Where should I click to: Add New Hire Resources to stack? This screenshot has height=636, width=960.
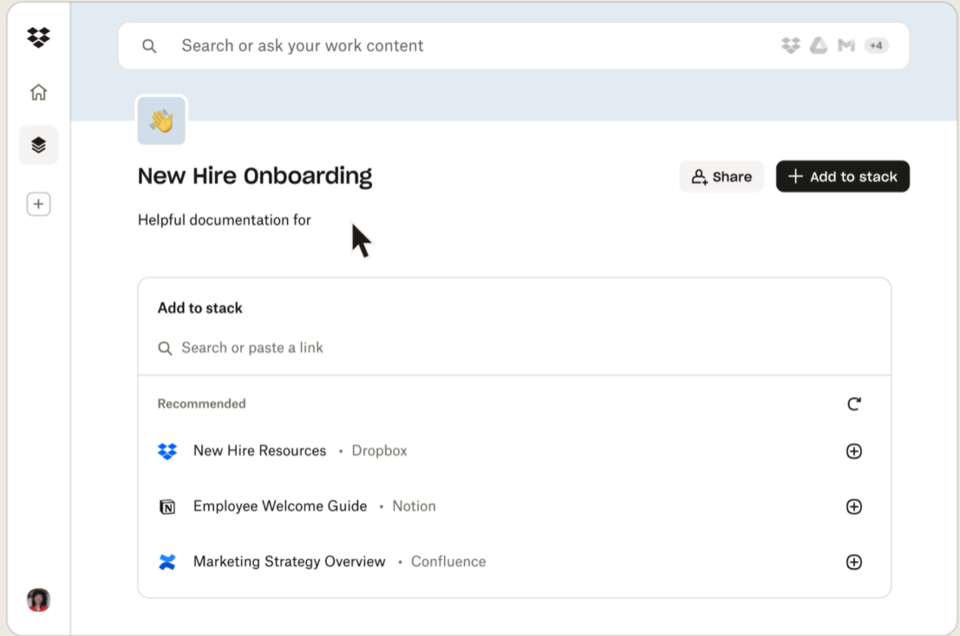point(854,451)
